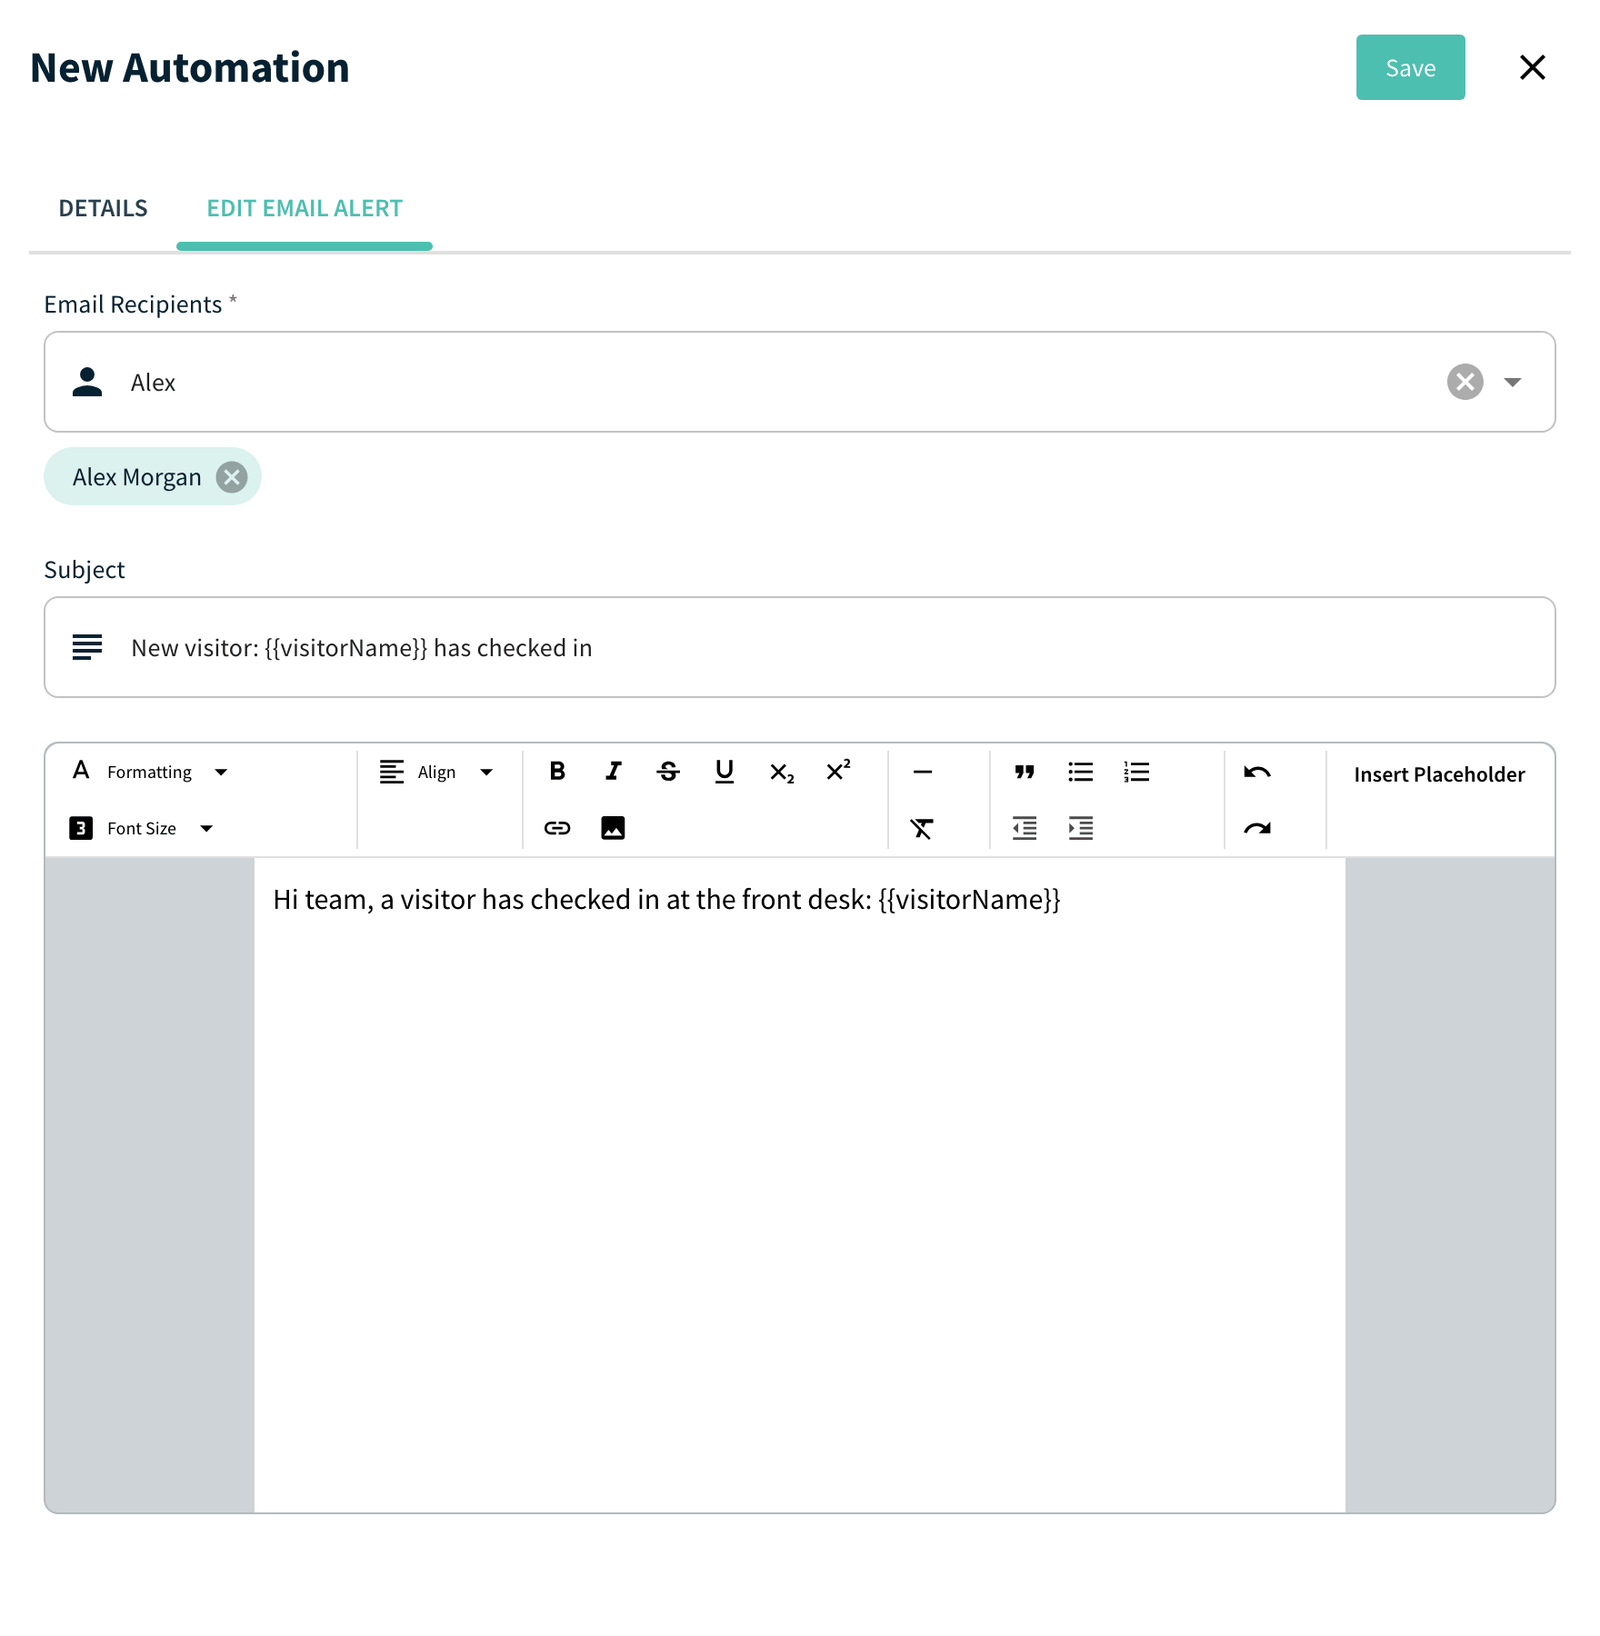Click into the Subject field

coord(800,647)
